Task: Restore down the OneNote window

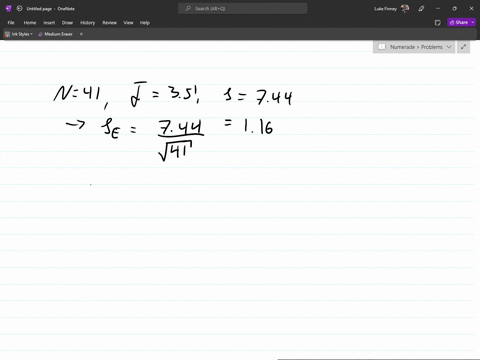Action: (454, 9)
